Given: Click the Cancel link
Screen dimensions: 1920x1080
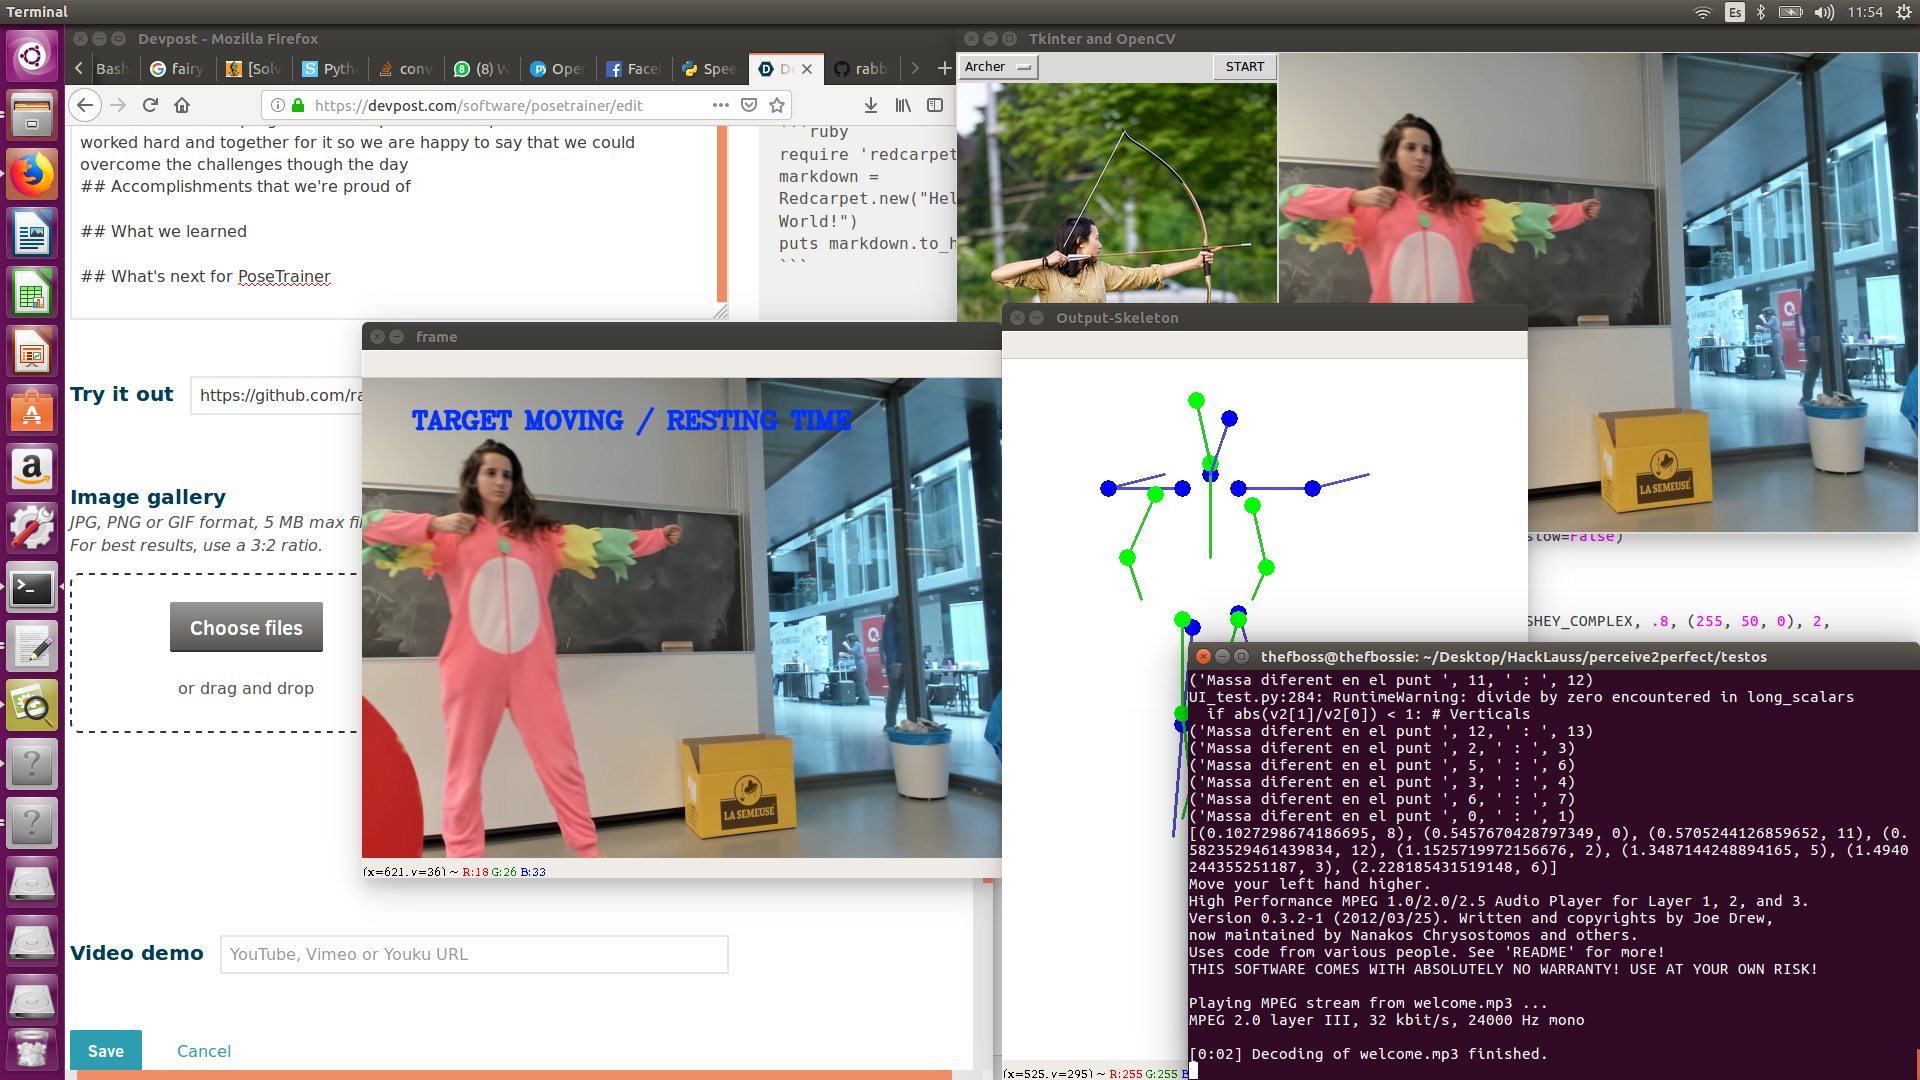Looking at the screenshot, I should pos(203,1051).
